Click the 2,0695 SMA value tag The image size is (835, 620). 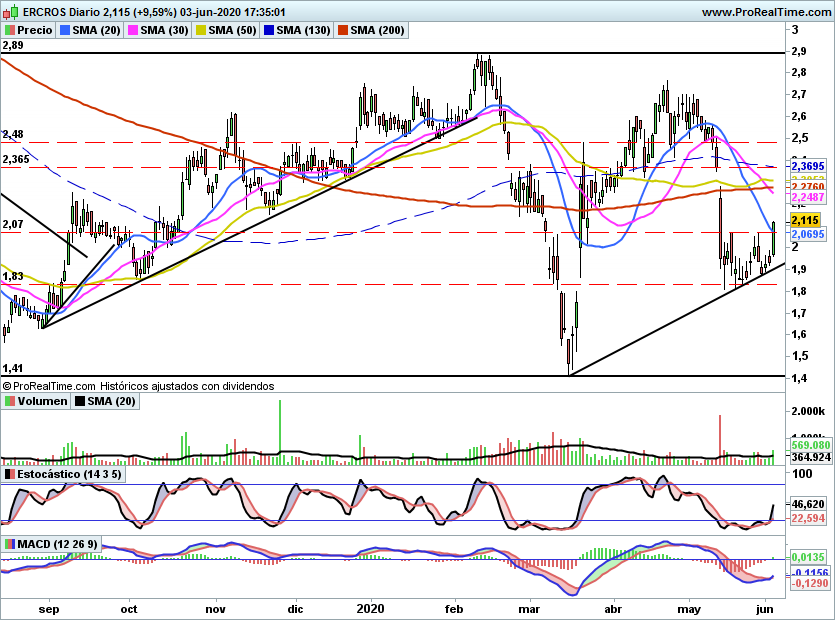(x=808, y=234)
